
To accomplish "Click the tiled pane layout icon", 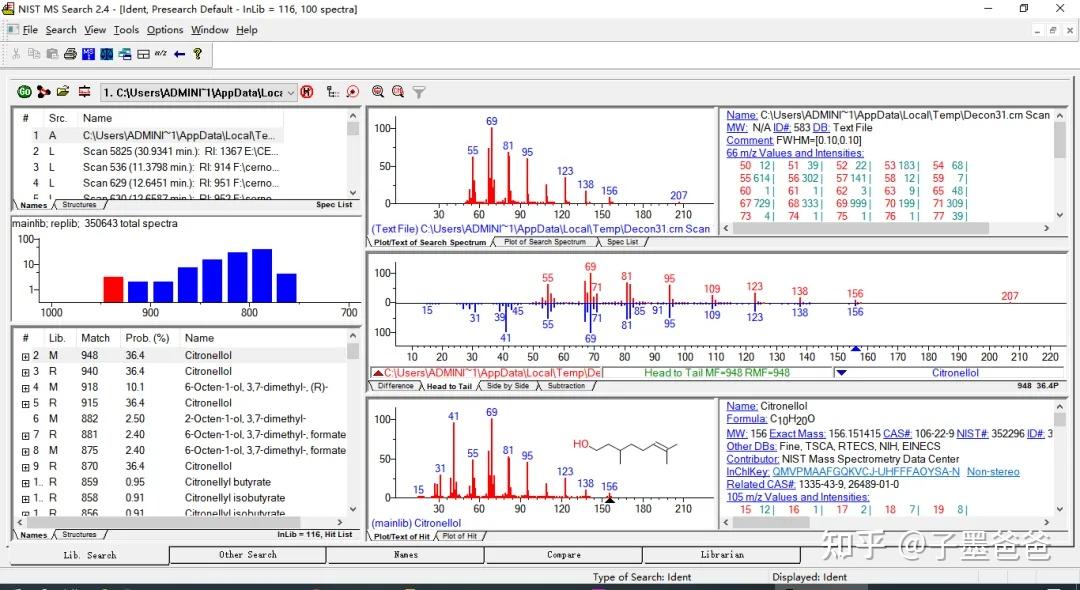I will pos(143,54).
